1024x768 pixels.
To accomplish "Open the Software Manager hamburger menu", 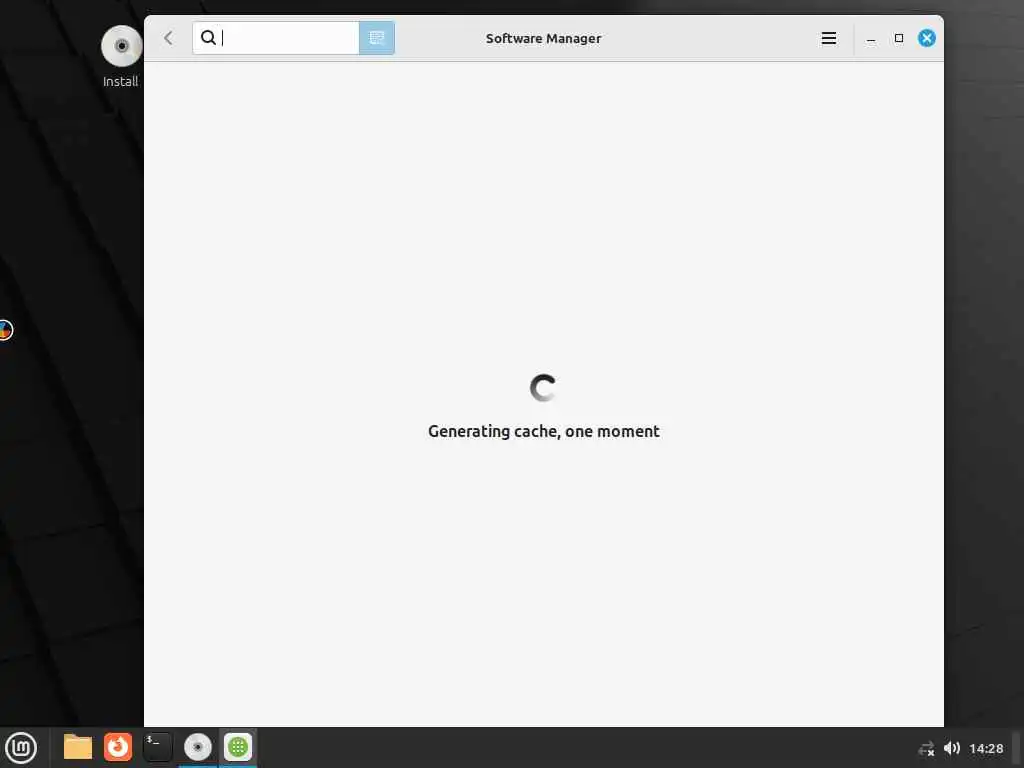I will click(x=829, y=38).
